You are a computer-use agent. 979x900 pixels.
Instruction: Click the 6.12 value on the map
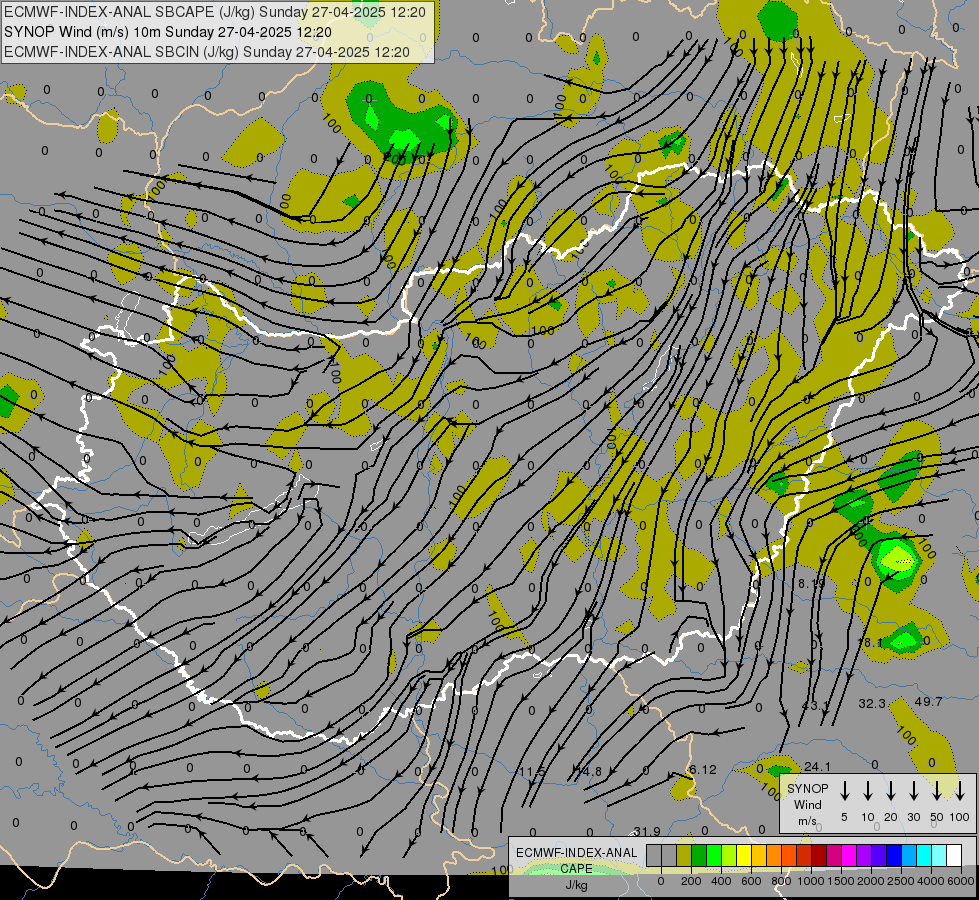click(x=702, y=769)
